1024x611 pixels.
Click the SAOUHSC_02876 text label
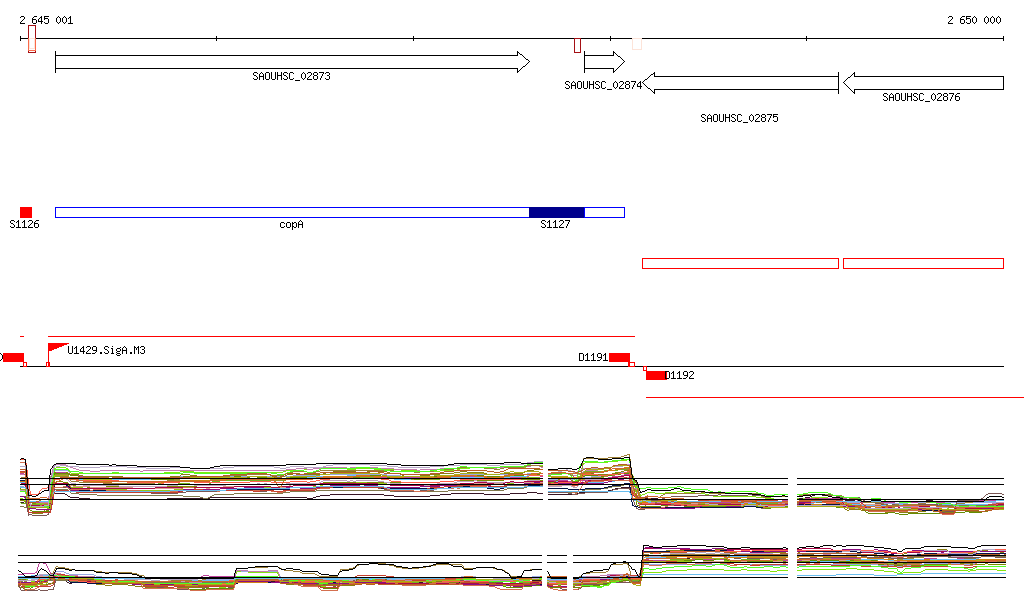click(921, 97)
